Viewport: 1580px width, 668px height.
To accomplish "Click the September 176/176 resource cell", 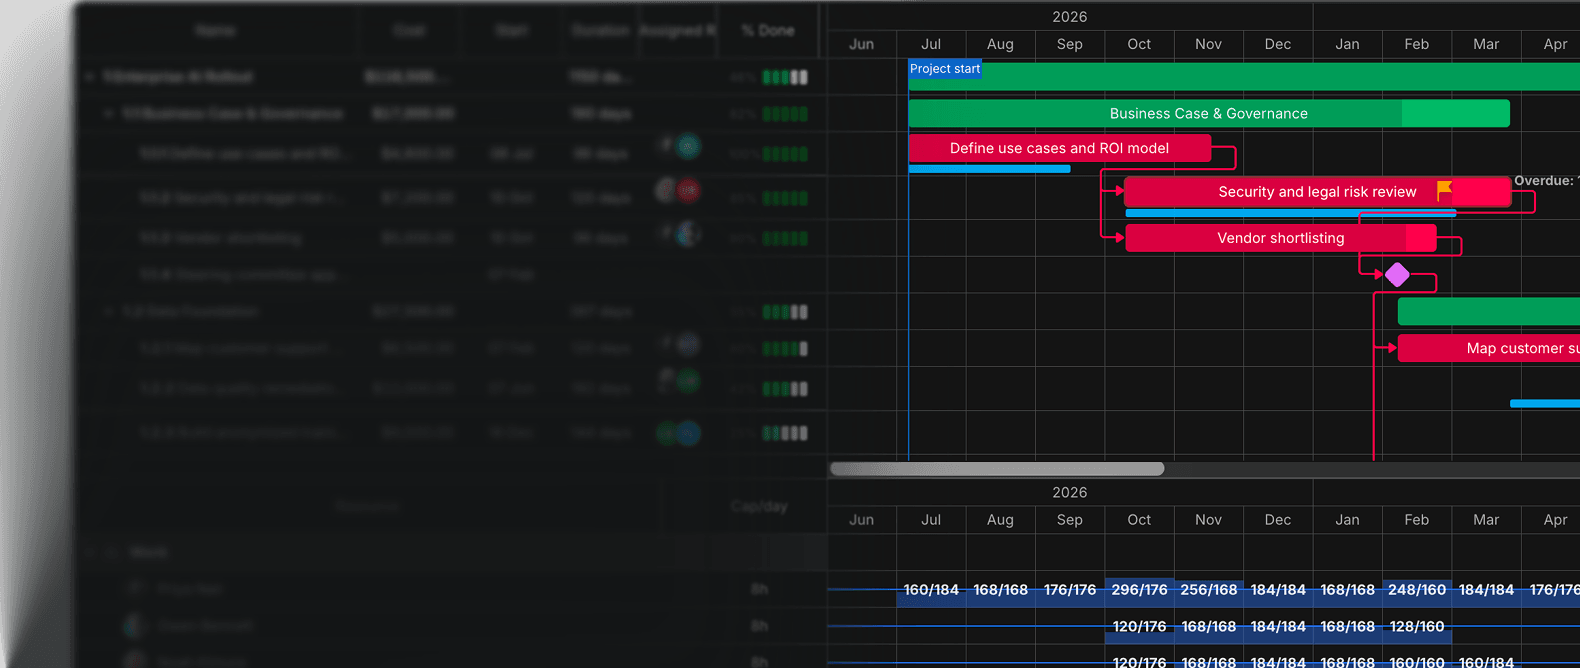I will tap(1070, 590).
